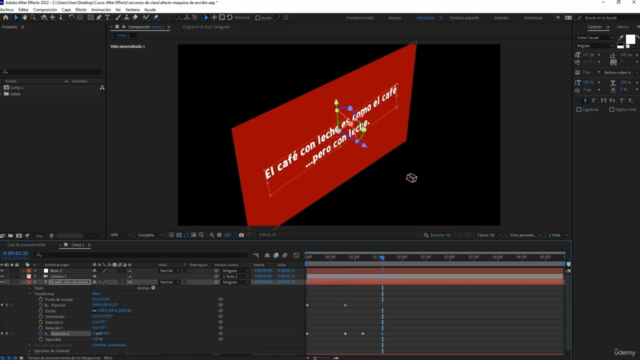
Task: Click the All Caps TT button
Action: click(604, 100)
